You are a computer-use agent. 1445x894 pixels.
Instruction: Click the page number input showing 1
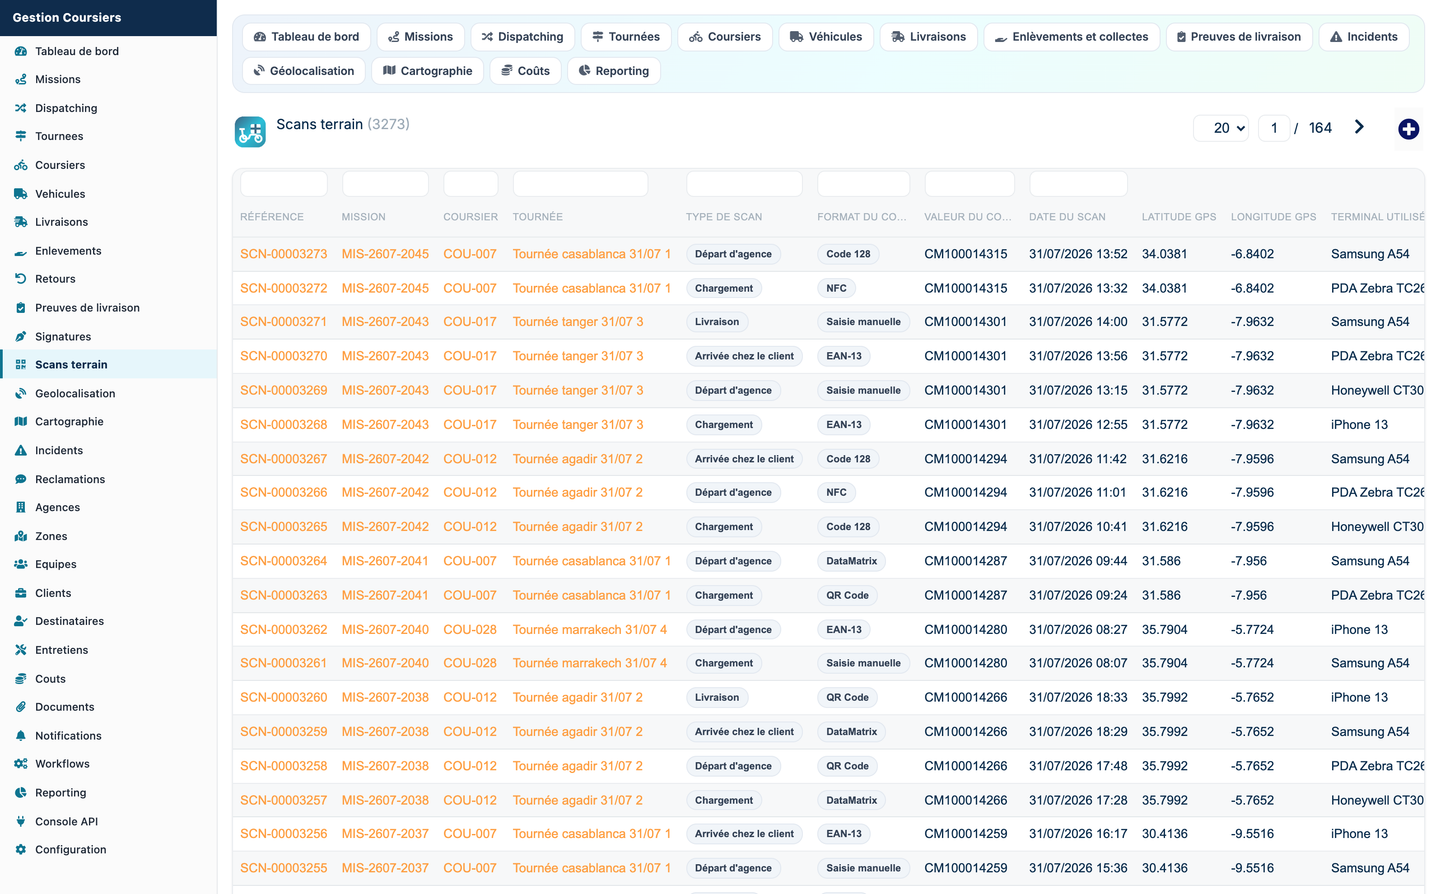coord(1273,128)
